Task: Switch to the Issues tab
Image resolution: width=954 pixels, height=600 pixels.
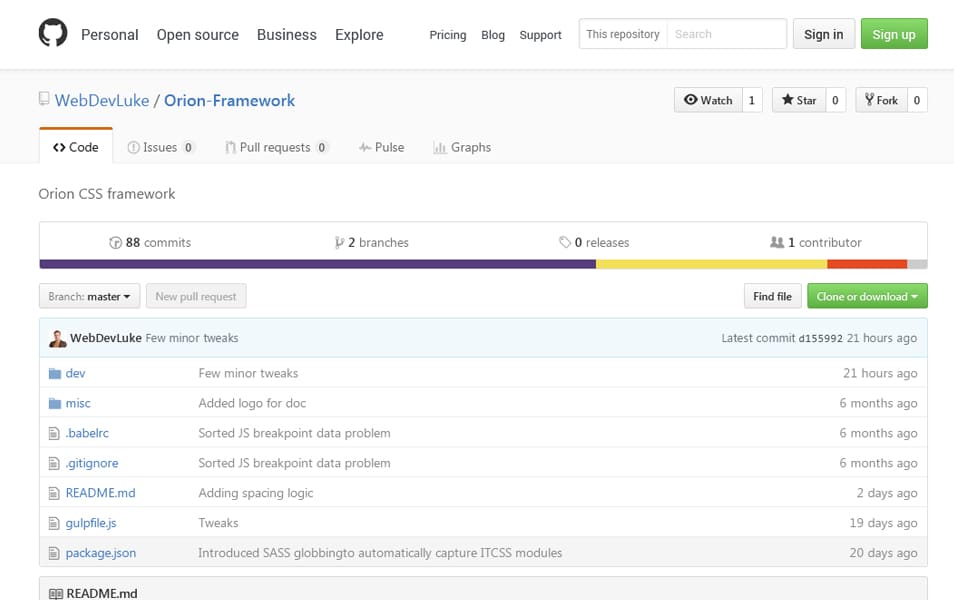Action: (x=161, y=147)
